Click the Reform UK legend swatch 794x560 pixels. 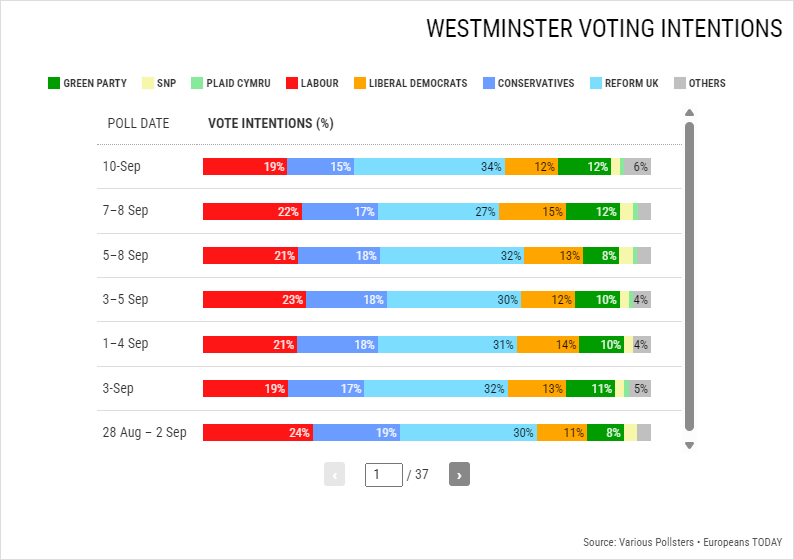tap(597, 83)
